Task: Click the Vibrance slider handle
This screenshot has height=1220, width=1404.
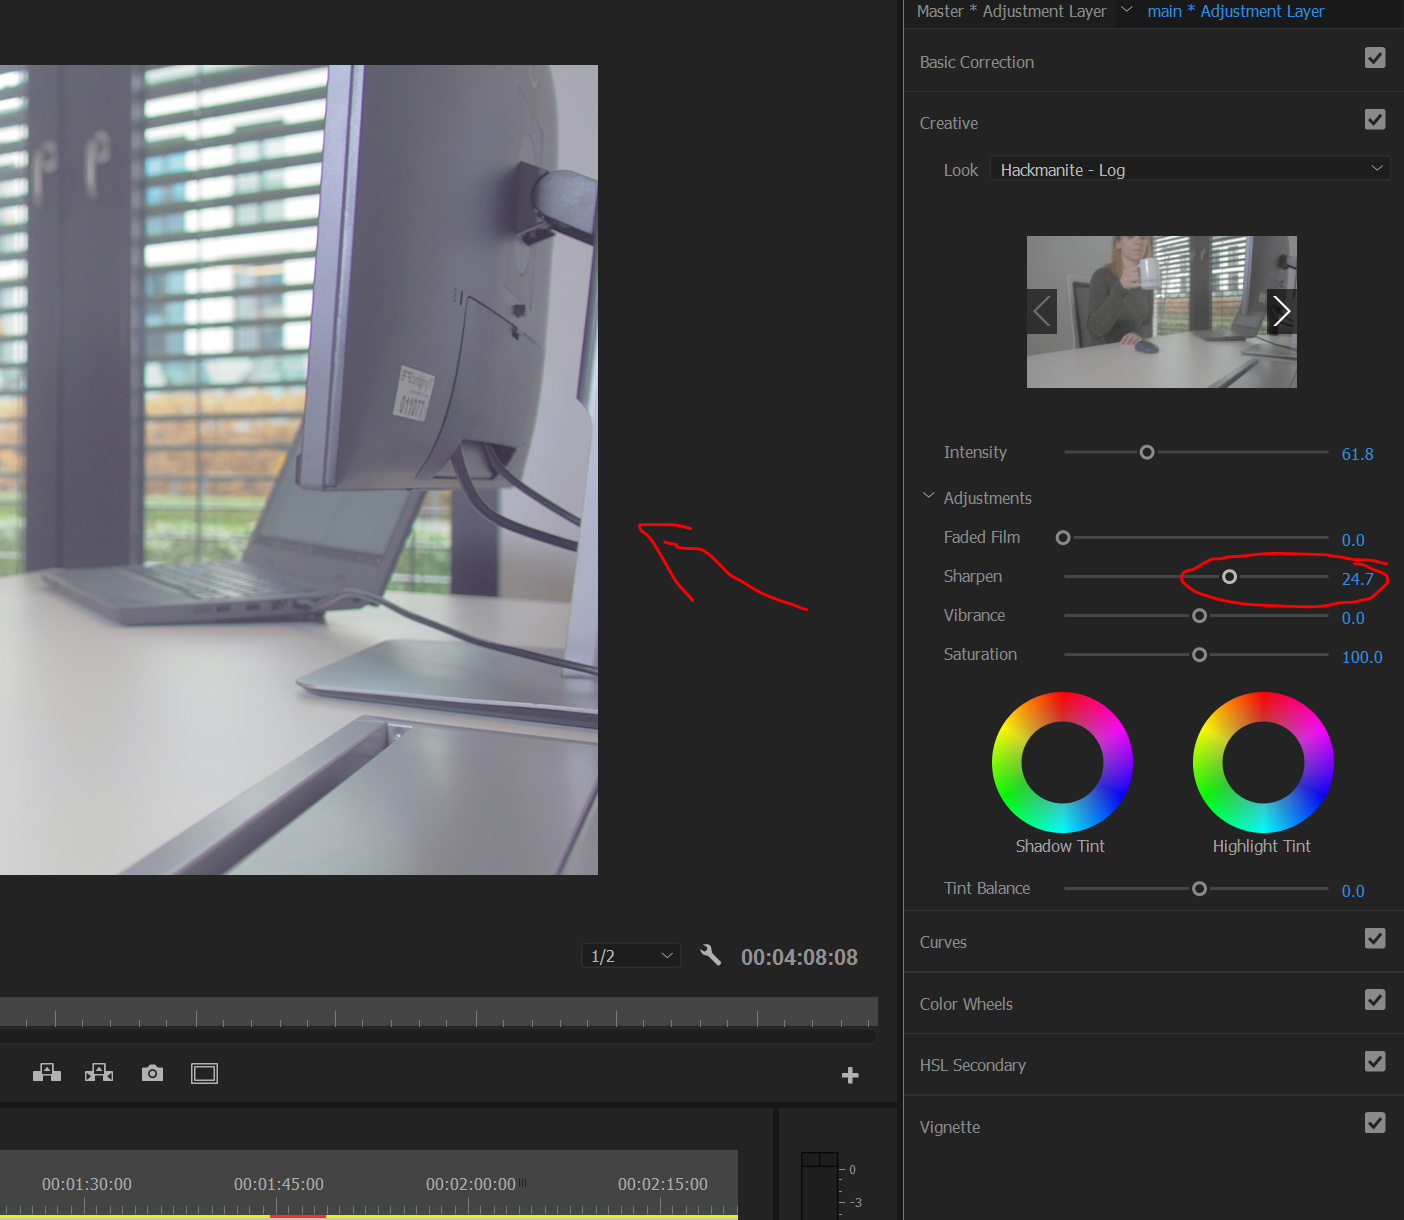Action: (x=1199, y=616)
